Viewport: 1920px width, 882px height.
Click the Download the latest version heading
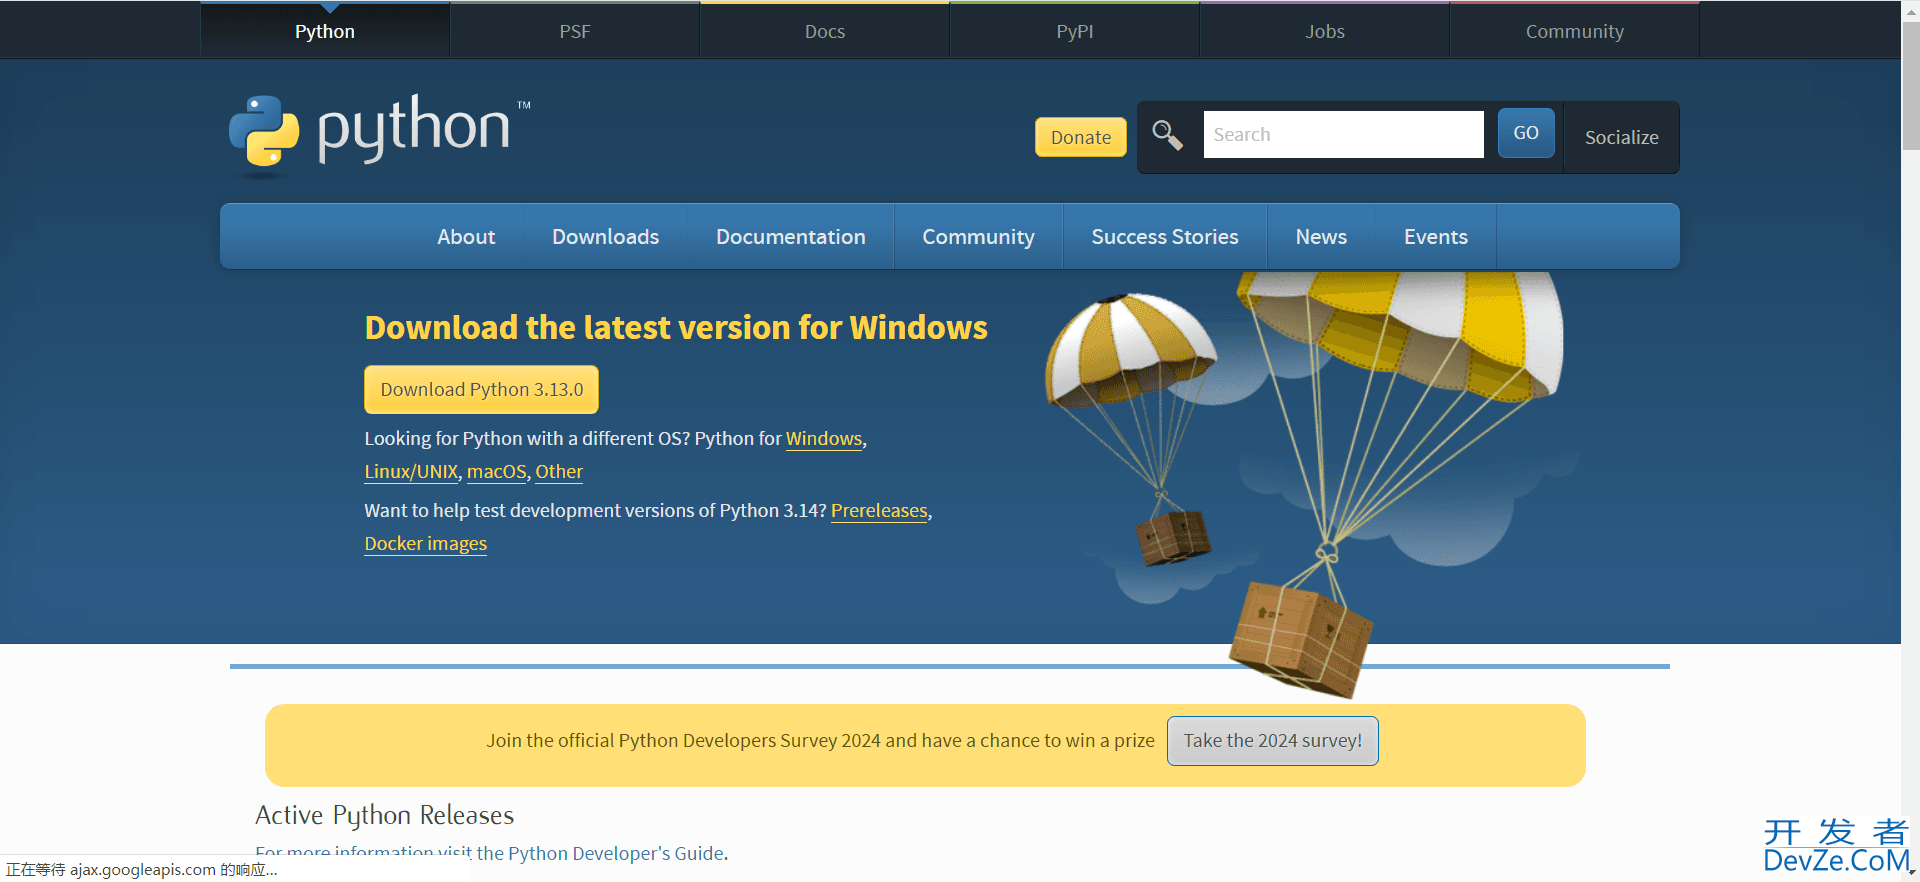(676, 328)
